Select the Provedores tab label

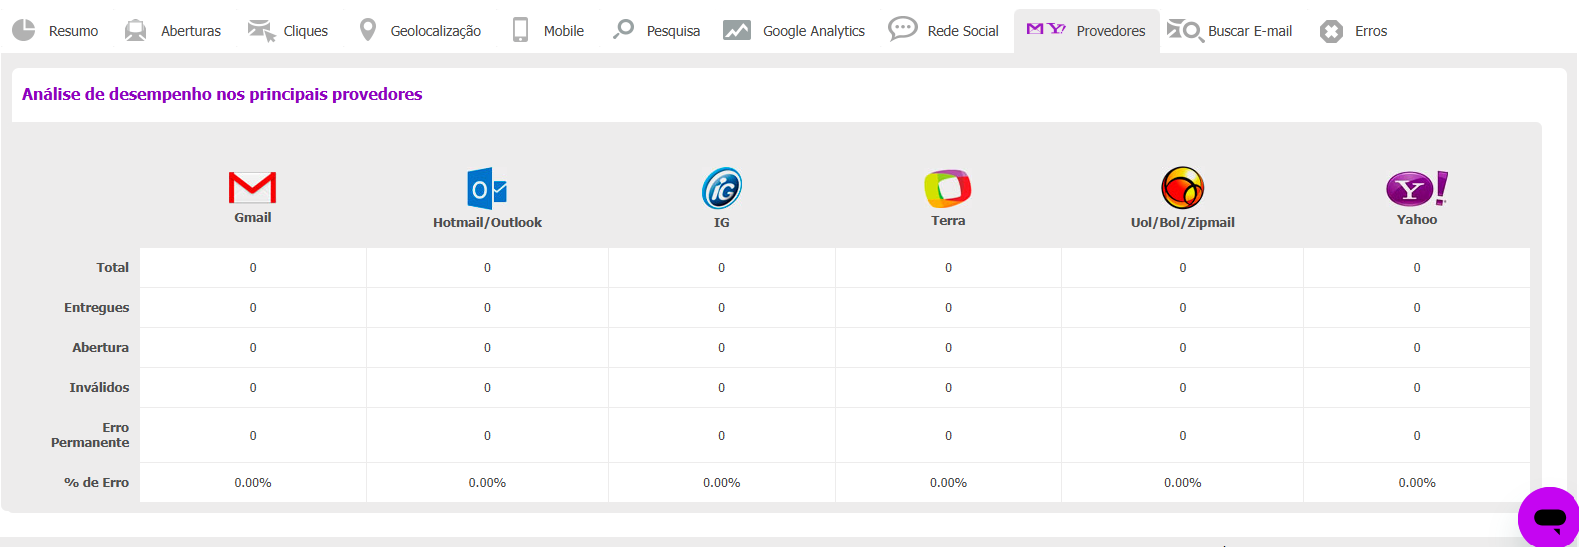pyautogui.click(x=1111, y=31)
